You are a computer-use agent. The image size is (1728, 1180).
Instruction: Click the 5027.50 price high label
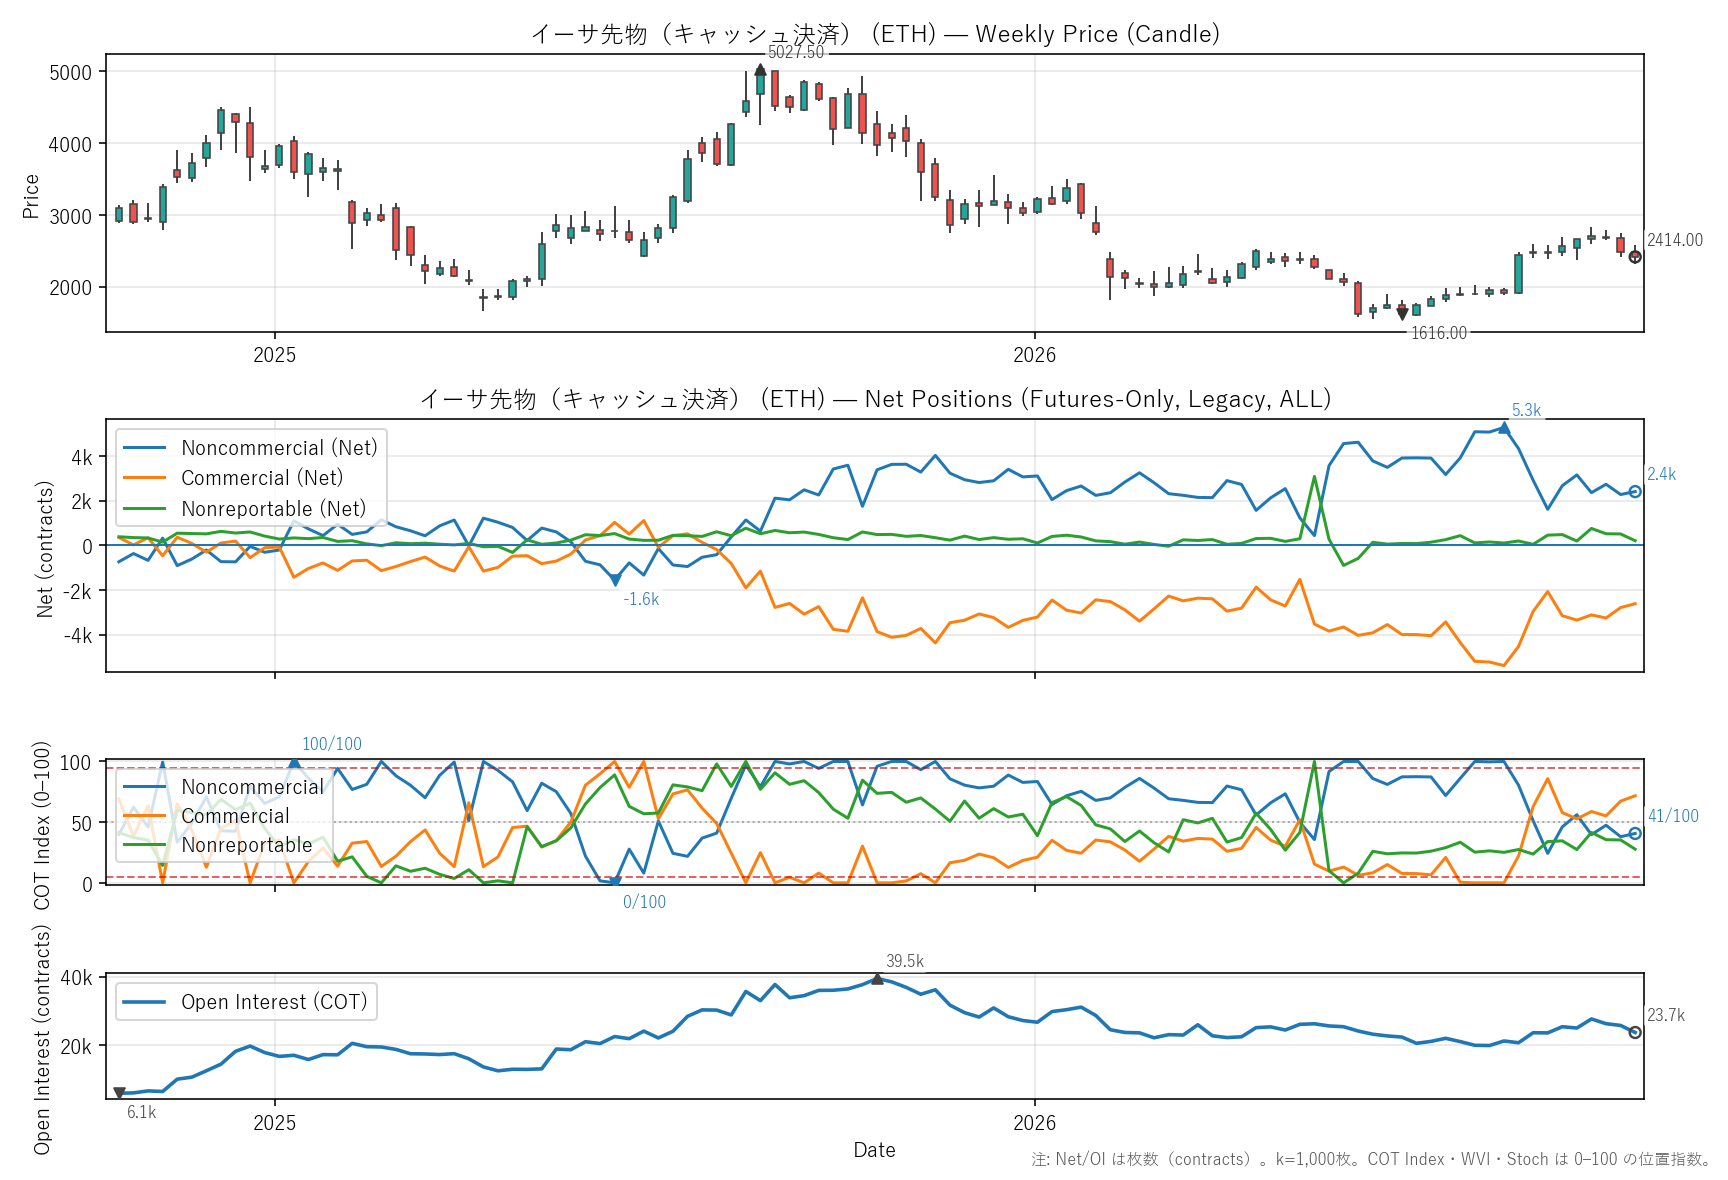(x=796, y=52)
